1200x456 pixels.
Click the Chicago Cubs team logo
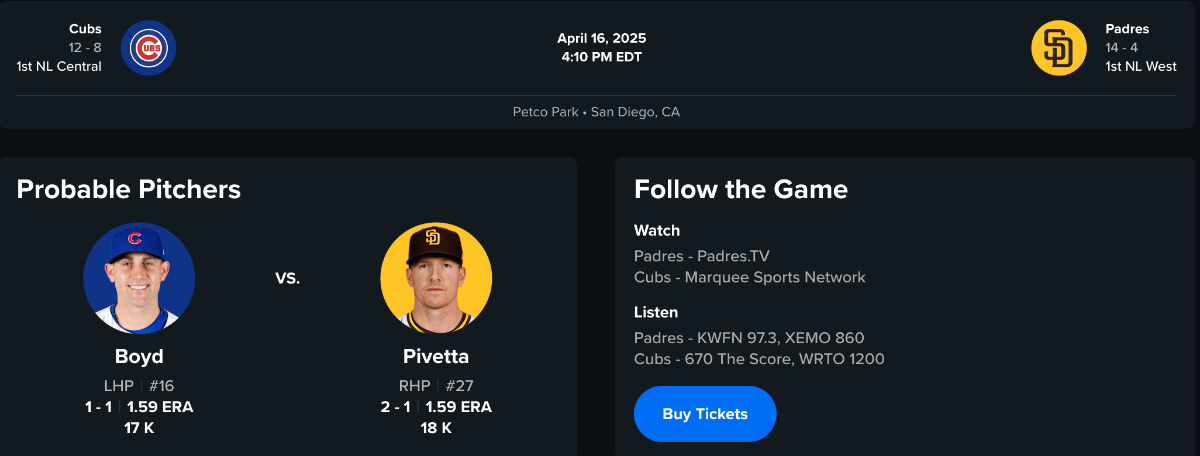coord(149,48)
